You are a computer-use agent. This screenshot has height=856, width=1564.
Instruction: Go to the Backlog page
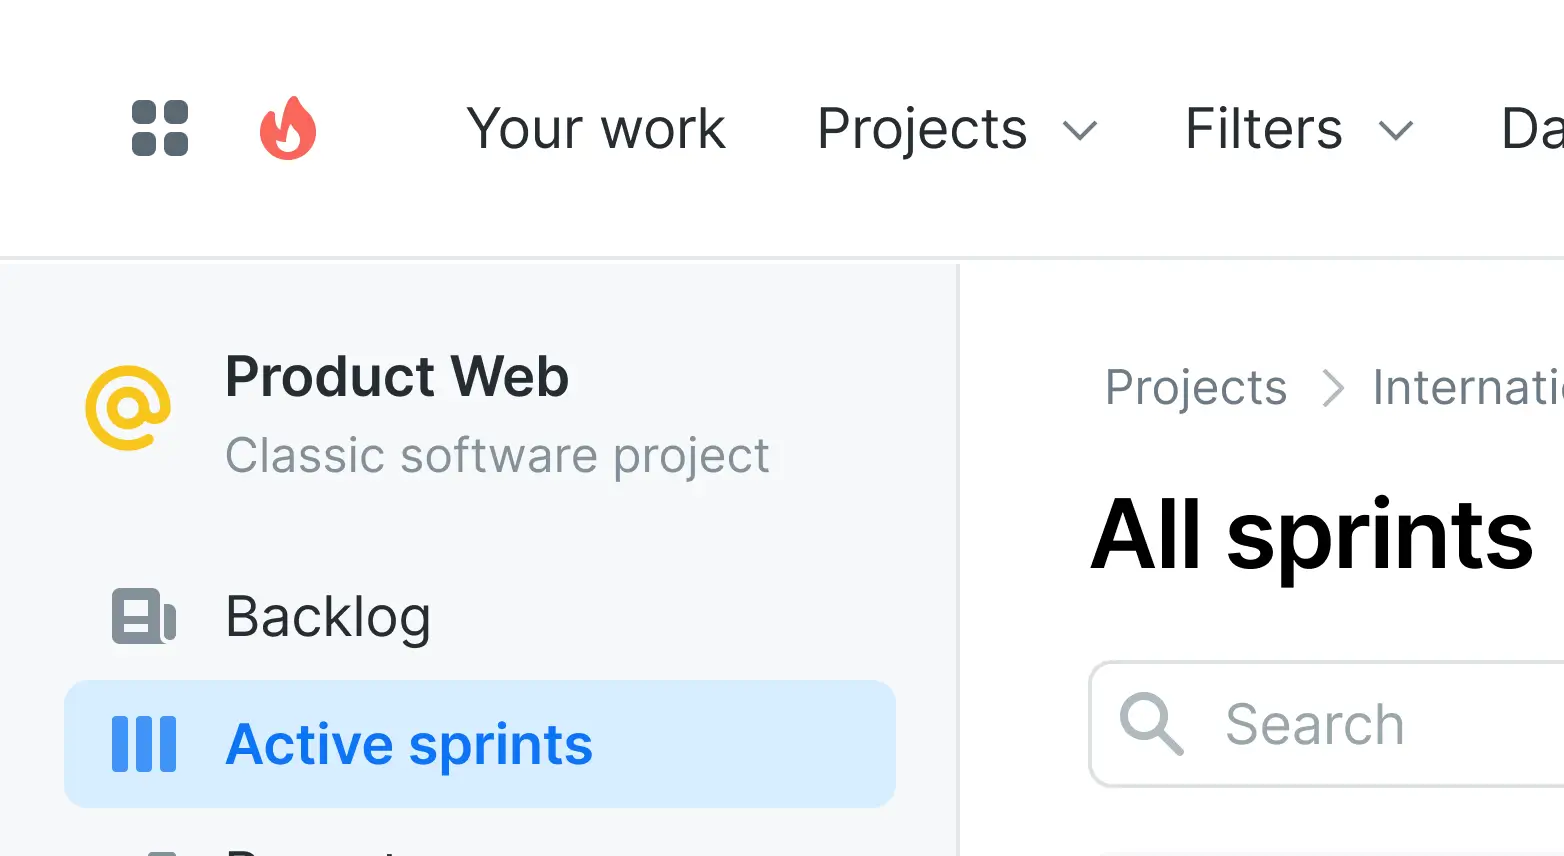point(328,616)
